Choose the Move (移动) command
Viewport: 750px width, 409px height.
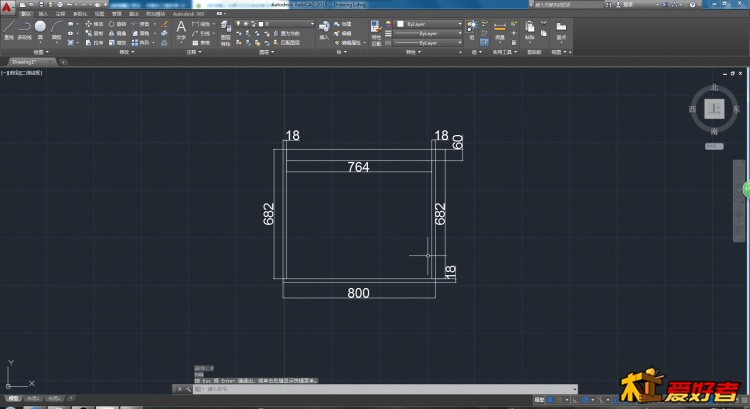coord(94,24)
